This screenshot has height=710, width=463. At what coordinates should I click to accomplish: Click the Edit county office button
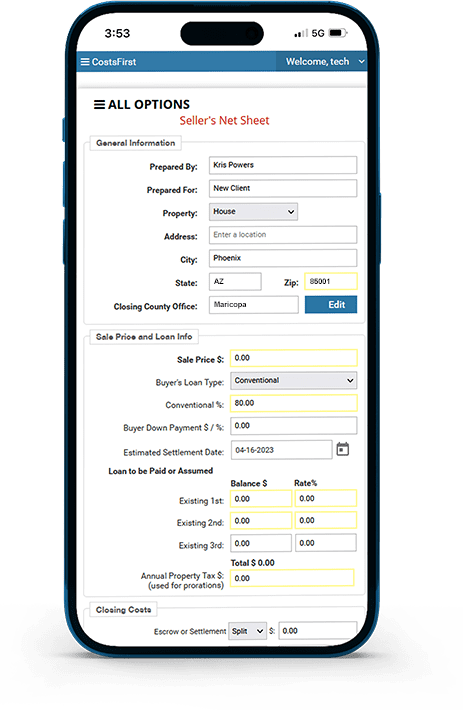pyautogui.click(x=331, y=305)
